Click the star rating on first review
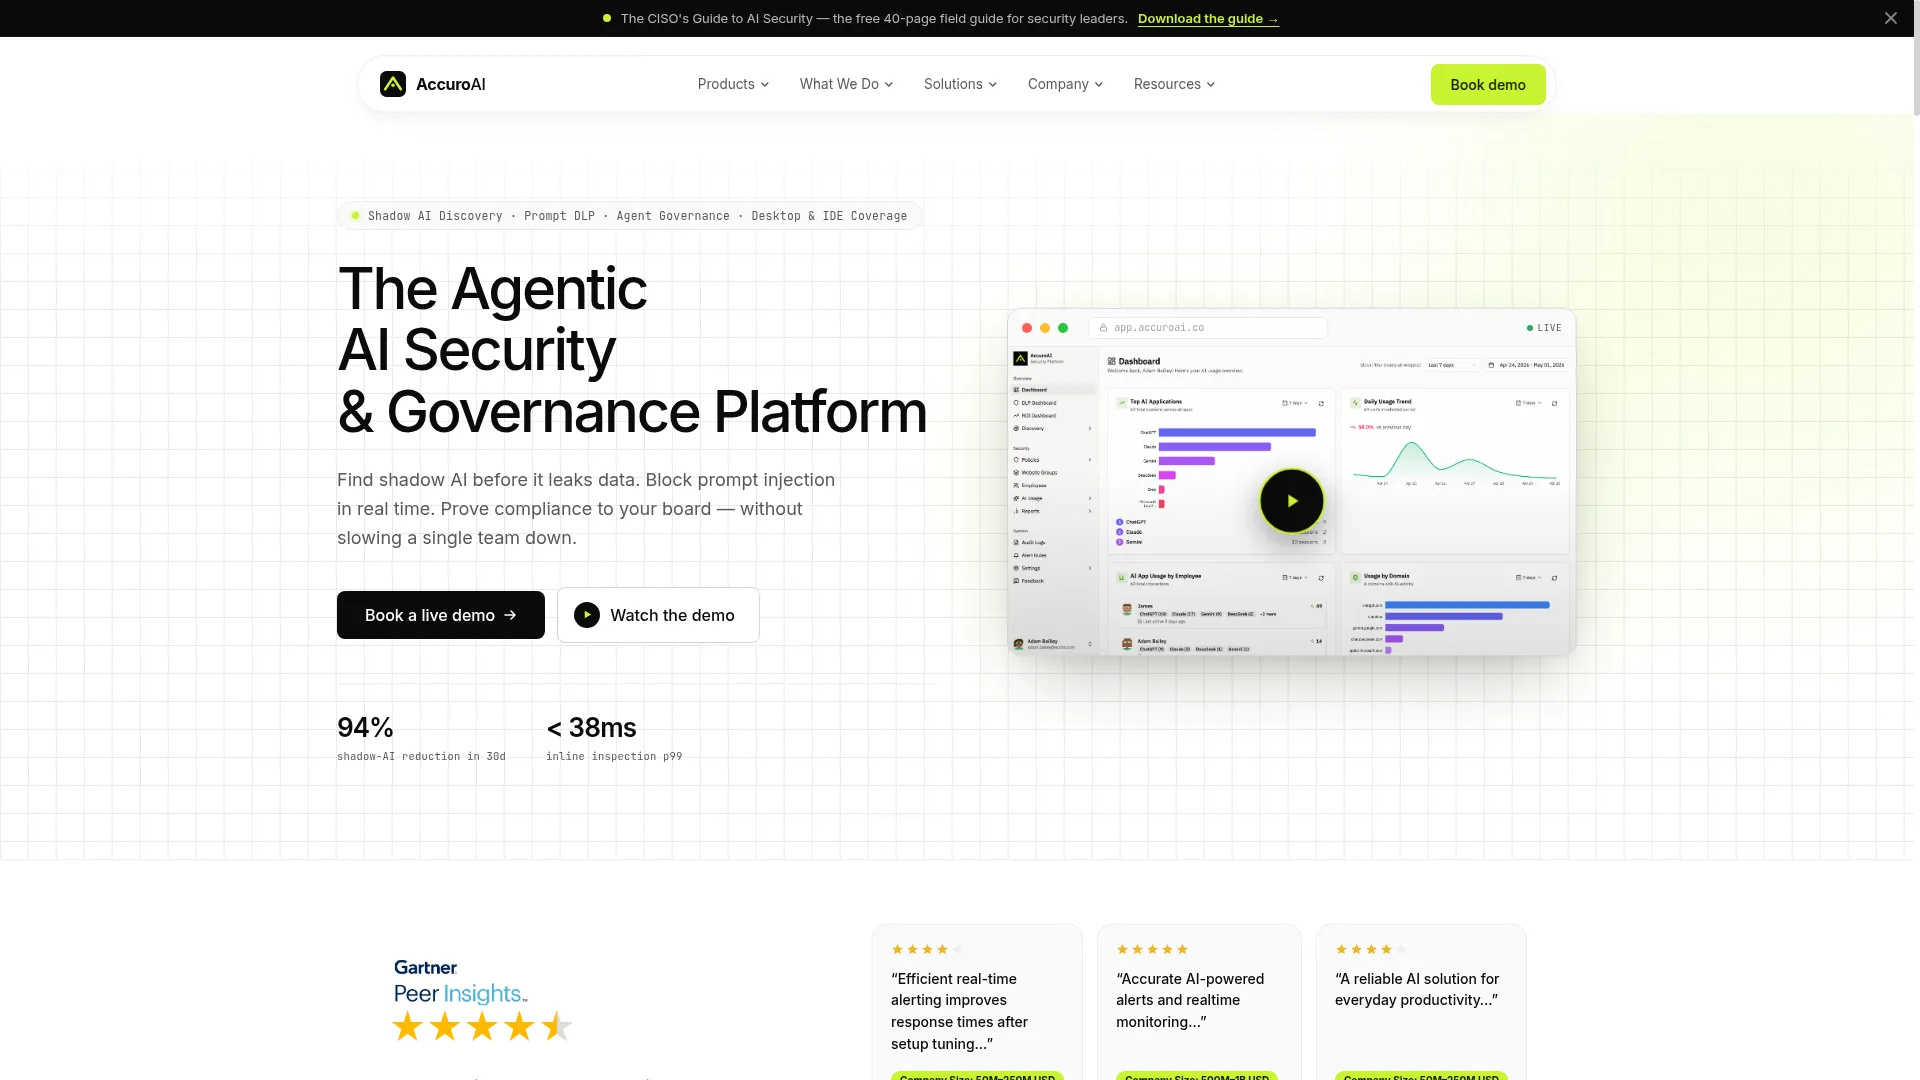Screen dimensions: 1920x1080 coord(927,949)
